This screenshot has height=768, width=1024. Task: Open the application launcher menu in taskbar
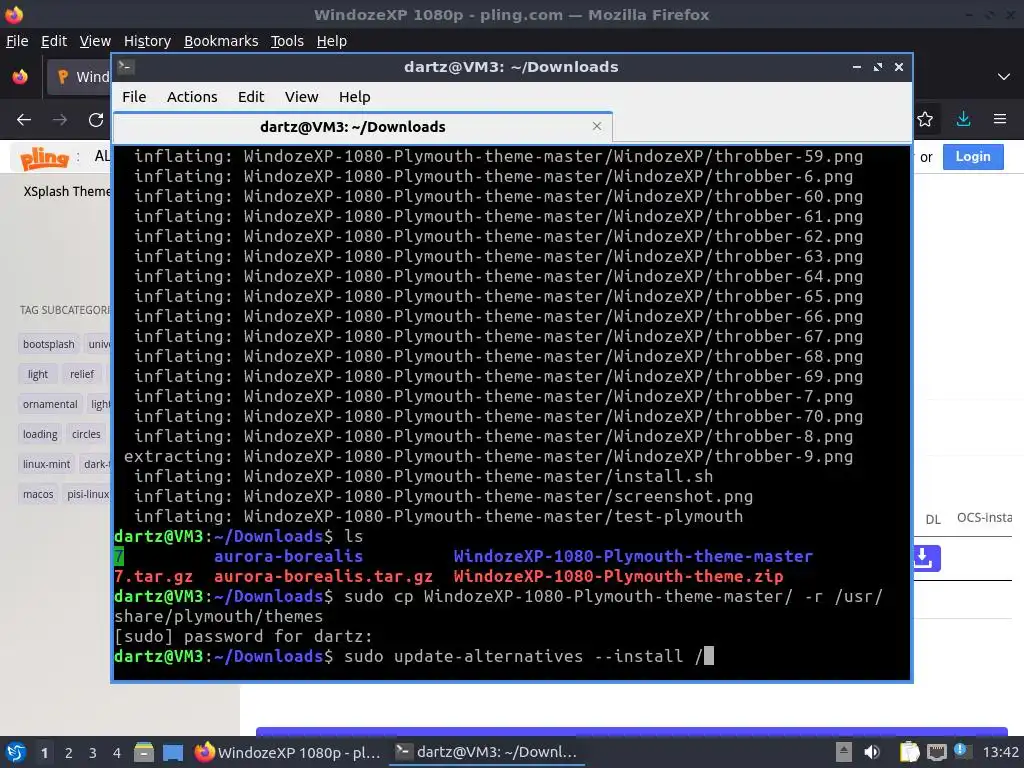click(15, 752)
